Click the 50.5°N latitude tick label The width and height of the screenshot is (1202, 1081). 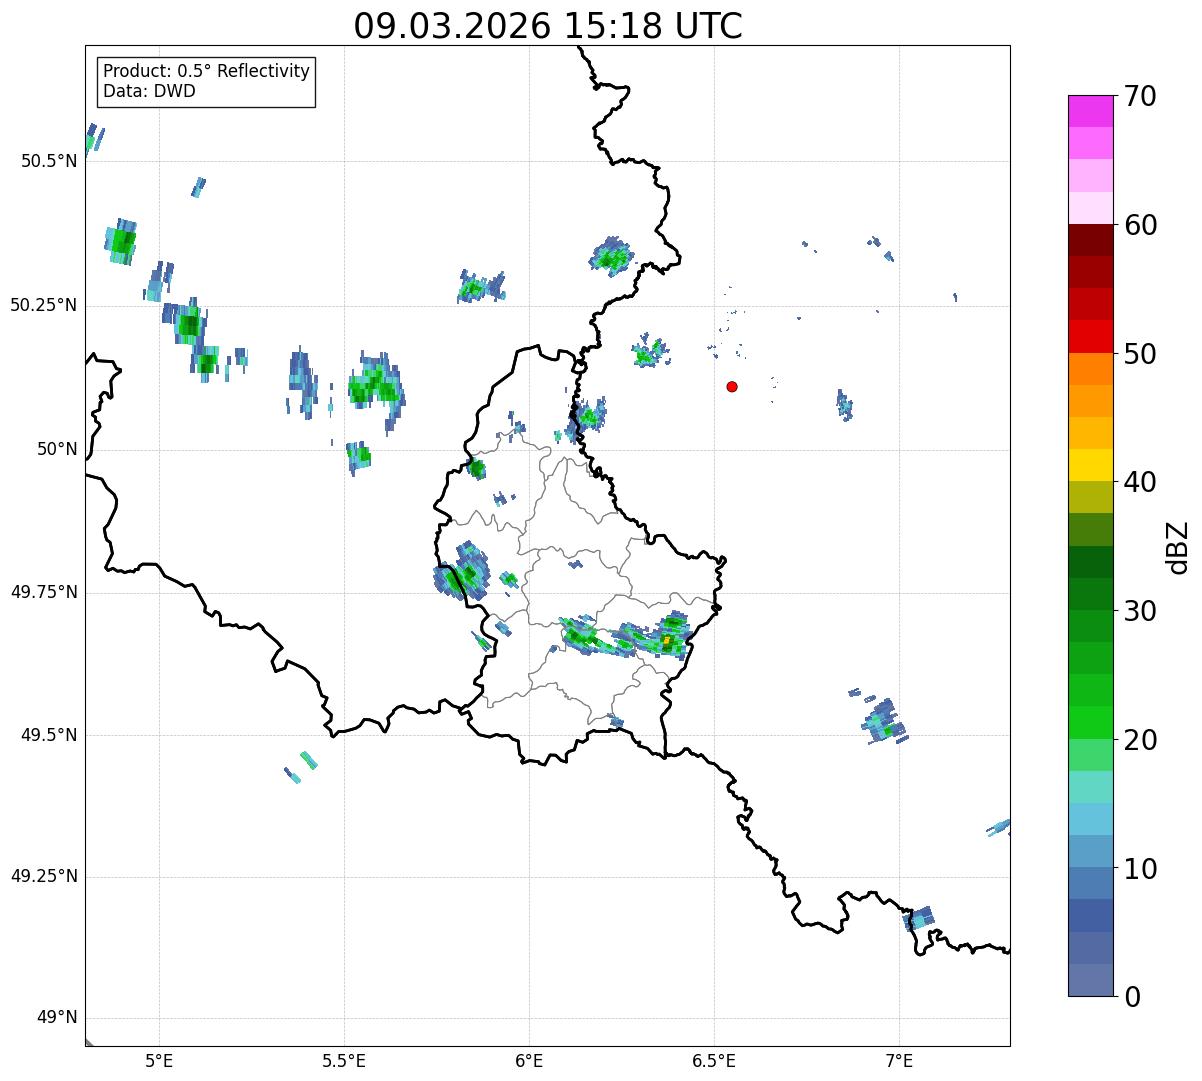click(x=42, y=162)
